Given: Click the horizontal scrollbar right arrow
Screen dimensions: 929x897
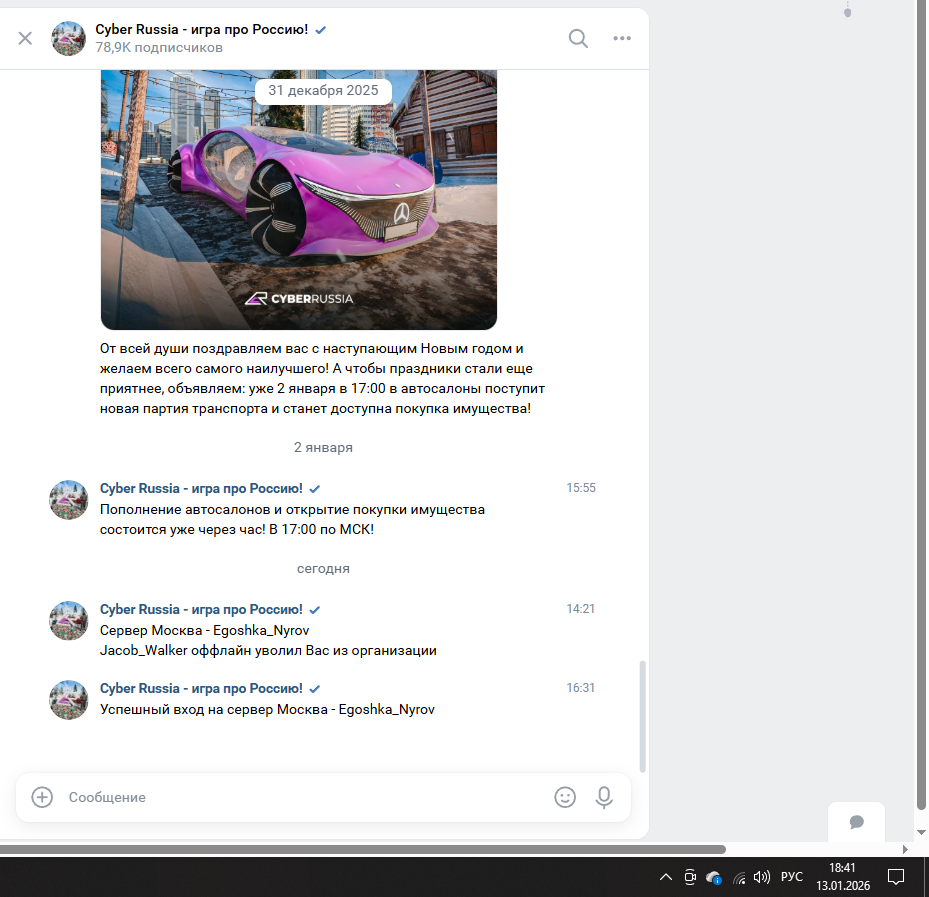Looking at the screenshot, I should 905,849.
